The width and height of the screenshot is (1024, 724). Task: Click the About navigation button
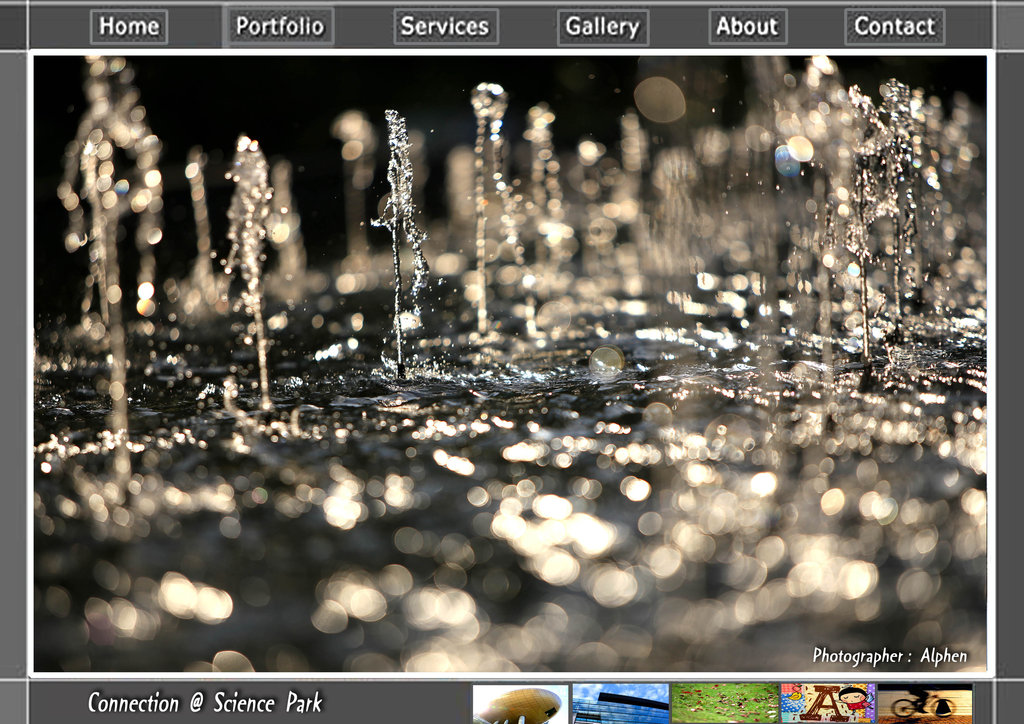(x=748, y=27)
